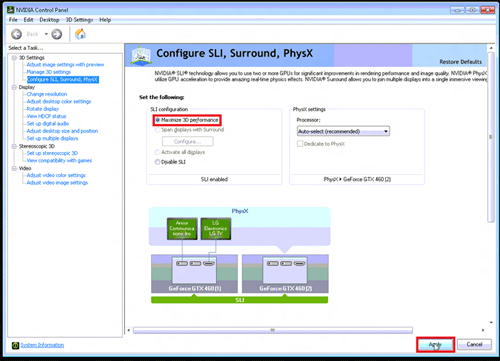The height and width of the screenshot is (361, 500).
Task: Click the green SLI bridge bar
Action: point(240,300)
